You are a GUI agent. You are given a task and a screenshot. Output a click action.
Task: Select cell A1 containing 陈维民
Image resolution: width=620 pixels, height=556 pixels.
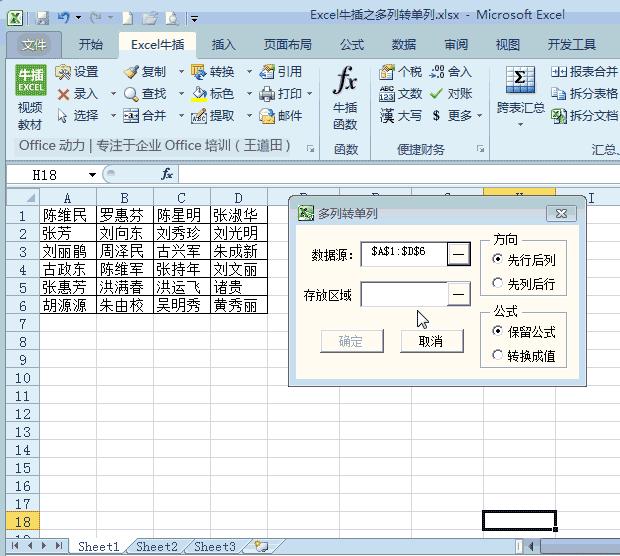tap(68, 215)
